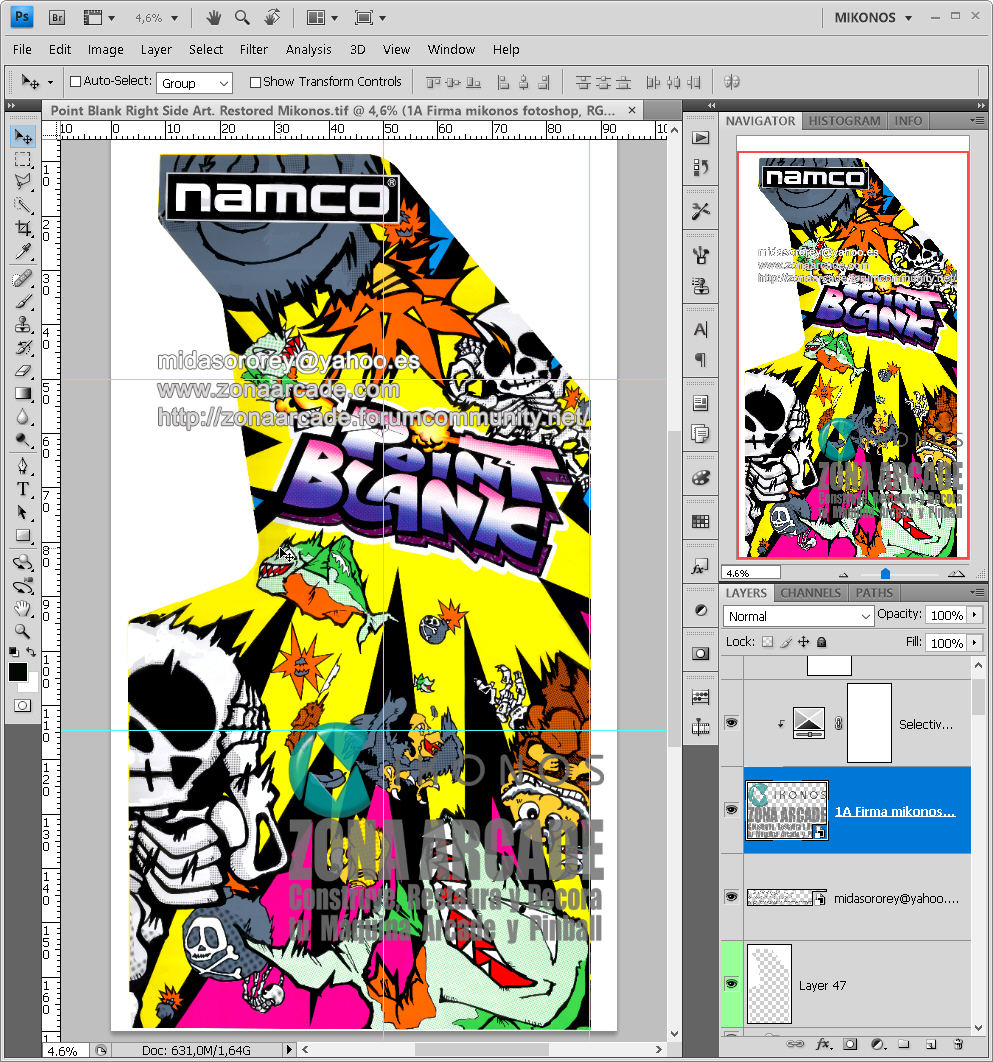Select the Eyedropper tool
The width and height of the screenshot is (993, 1062).
click(x=23, y=251)
